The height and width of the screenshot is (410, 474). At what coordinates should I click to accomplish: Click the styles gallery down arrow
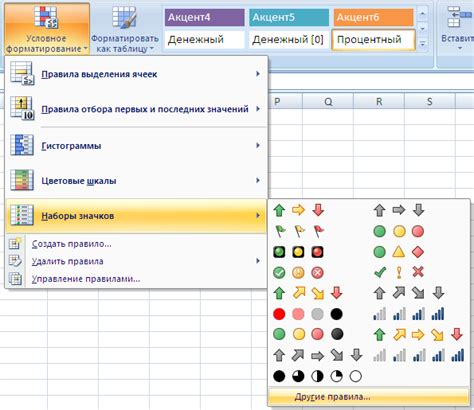423,29
